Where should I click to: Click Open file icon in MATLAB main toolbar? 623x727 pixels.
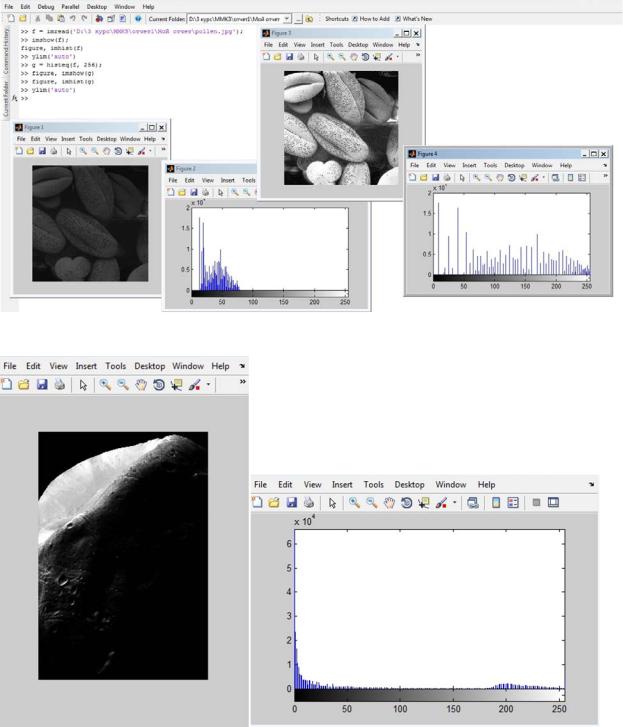point(23,19)
